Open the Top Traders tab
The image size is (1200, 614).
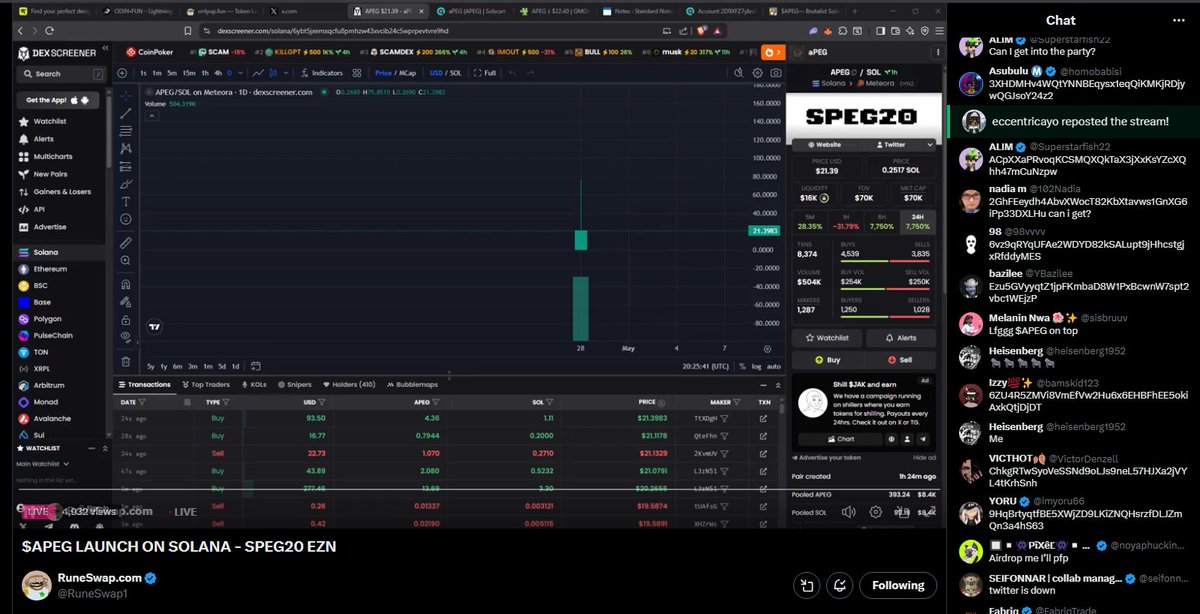(205, 385)
